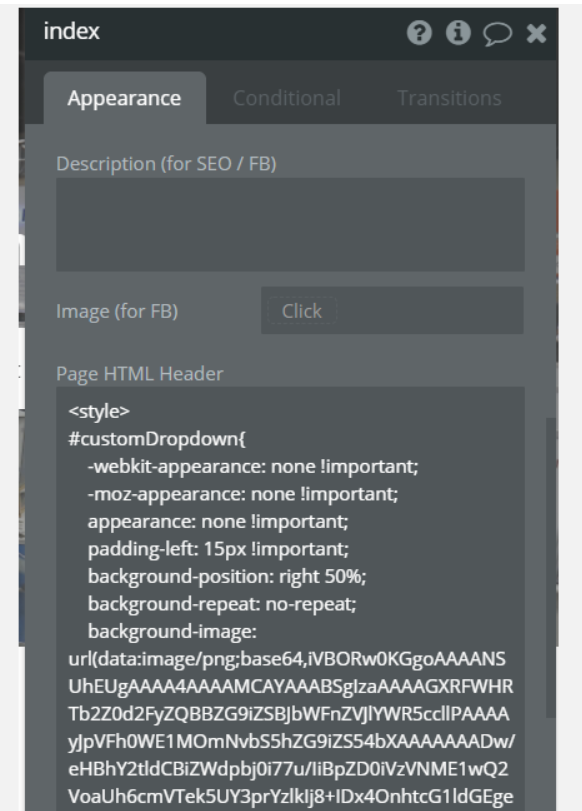Screen dimensions: 582x811
Task: Open the Conditional tab
Action: (x=287, y=98)
